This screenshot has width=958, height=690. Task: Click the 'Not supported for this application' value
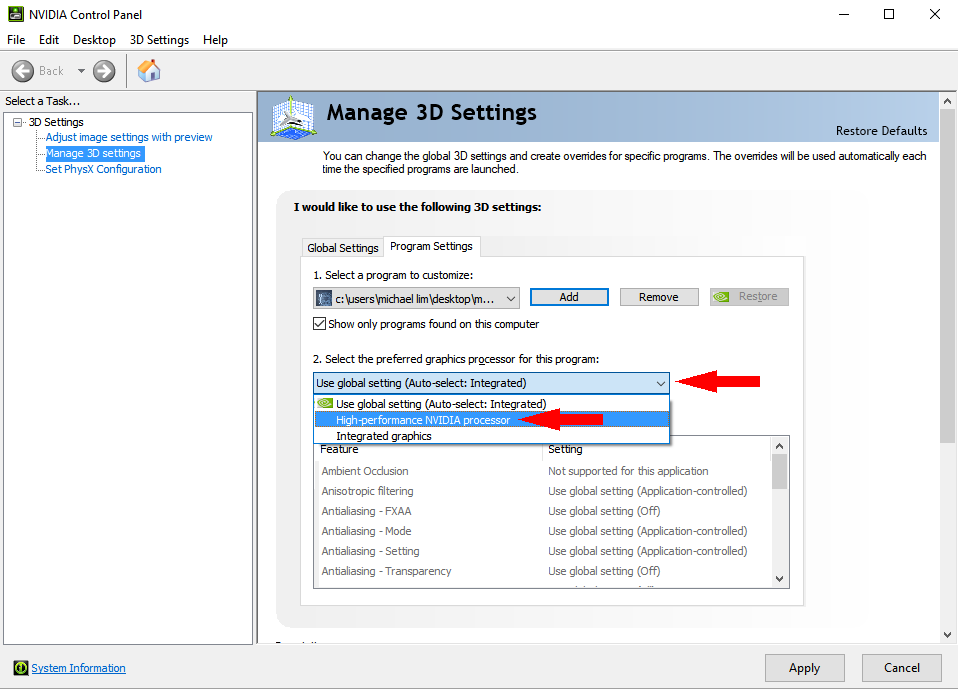(628, 471)
